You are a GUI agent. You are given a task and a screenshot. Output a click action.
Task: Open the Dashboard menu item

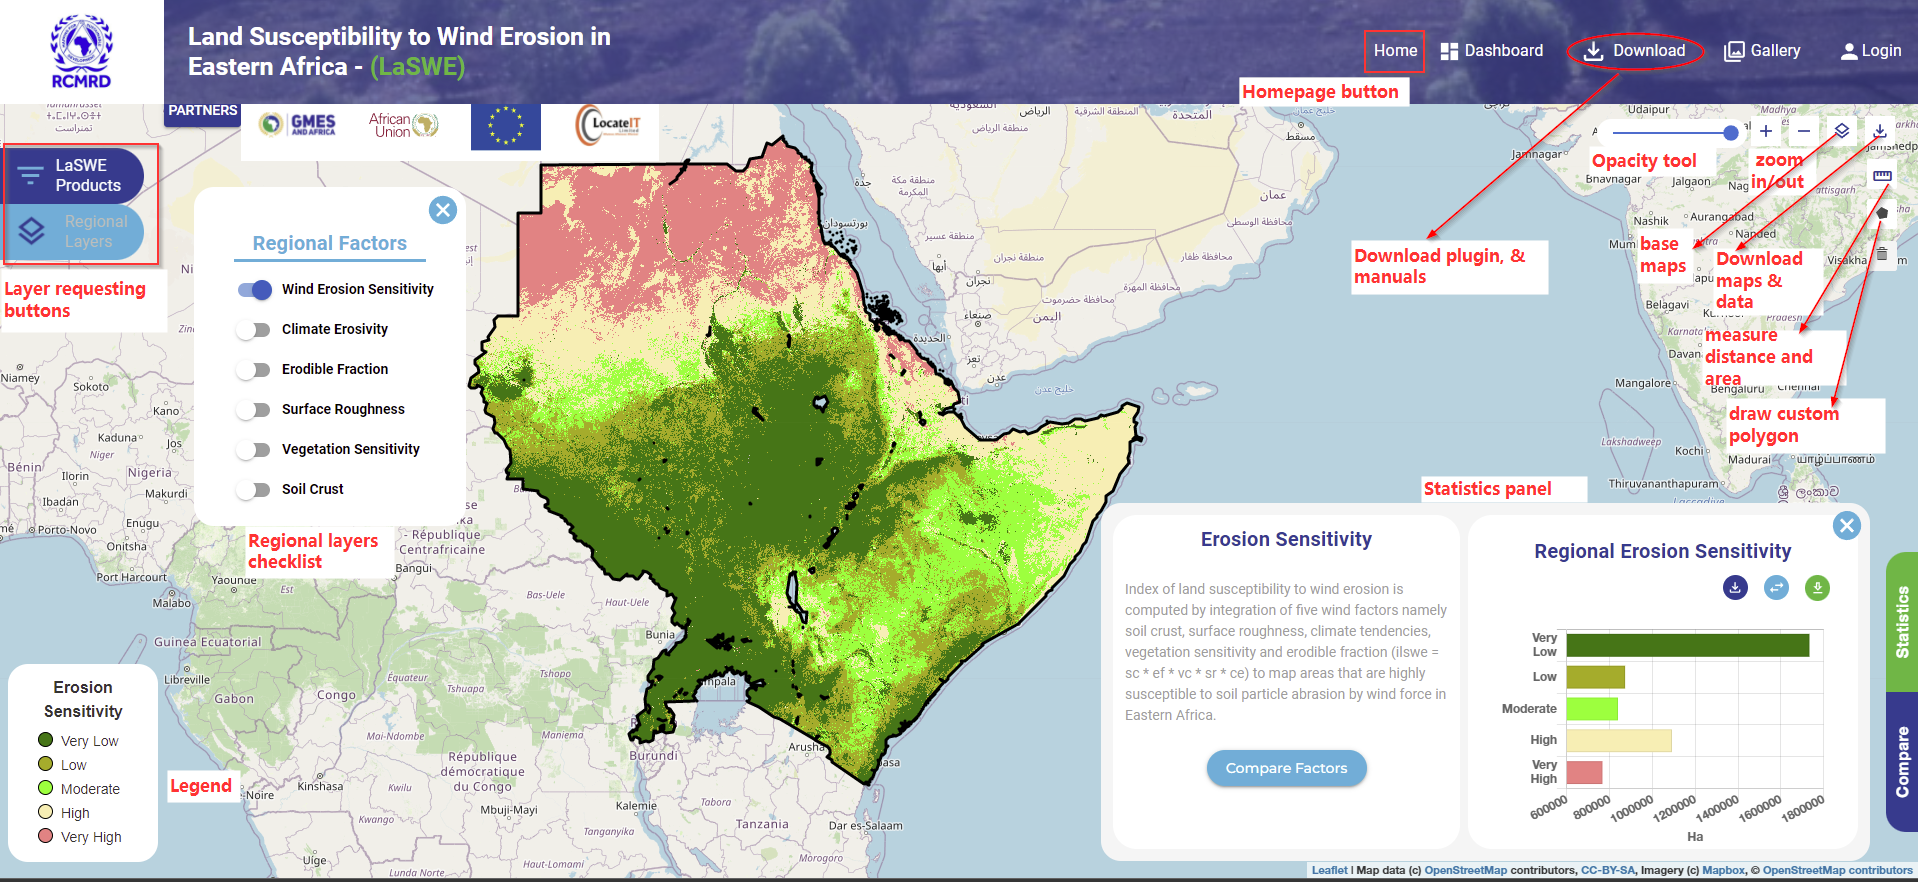coord(1492,51)
